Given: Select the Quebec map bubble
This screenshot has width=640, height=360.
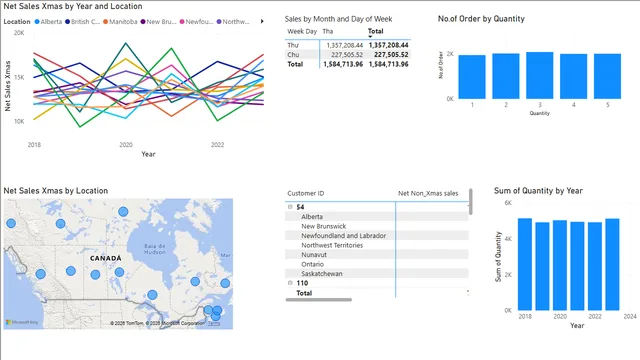Looking at the screenshot, I should tap(195, 281).
